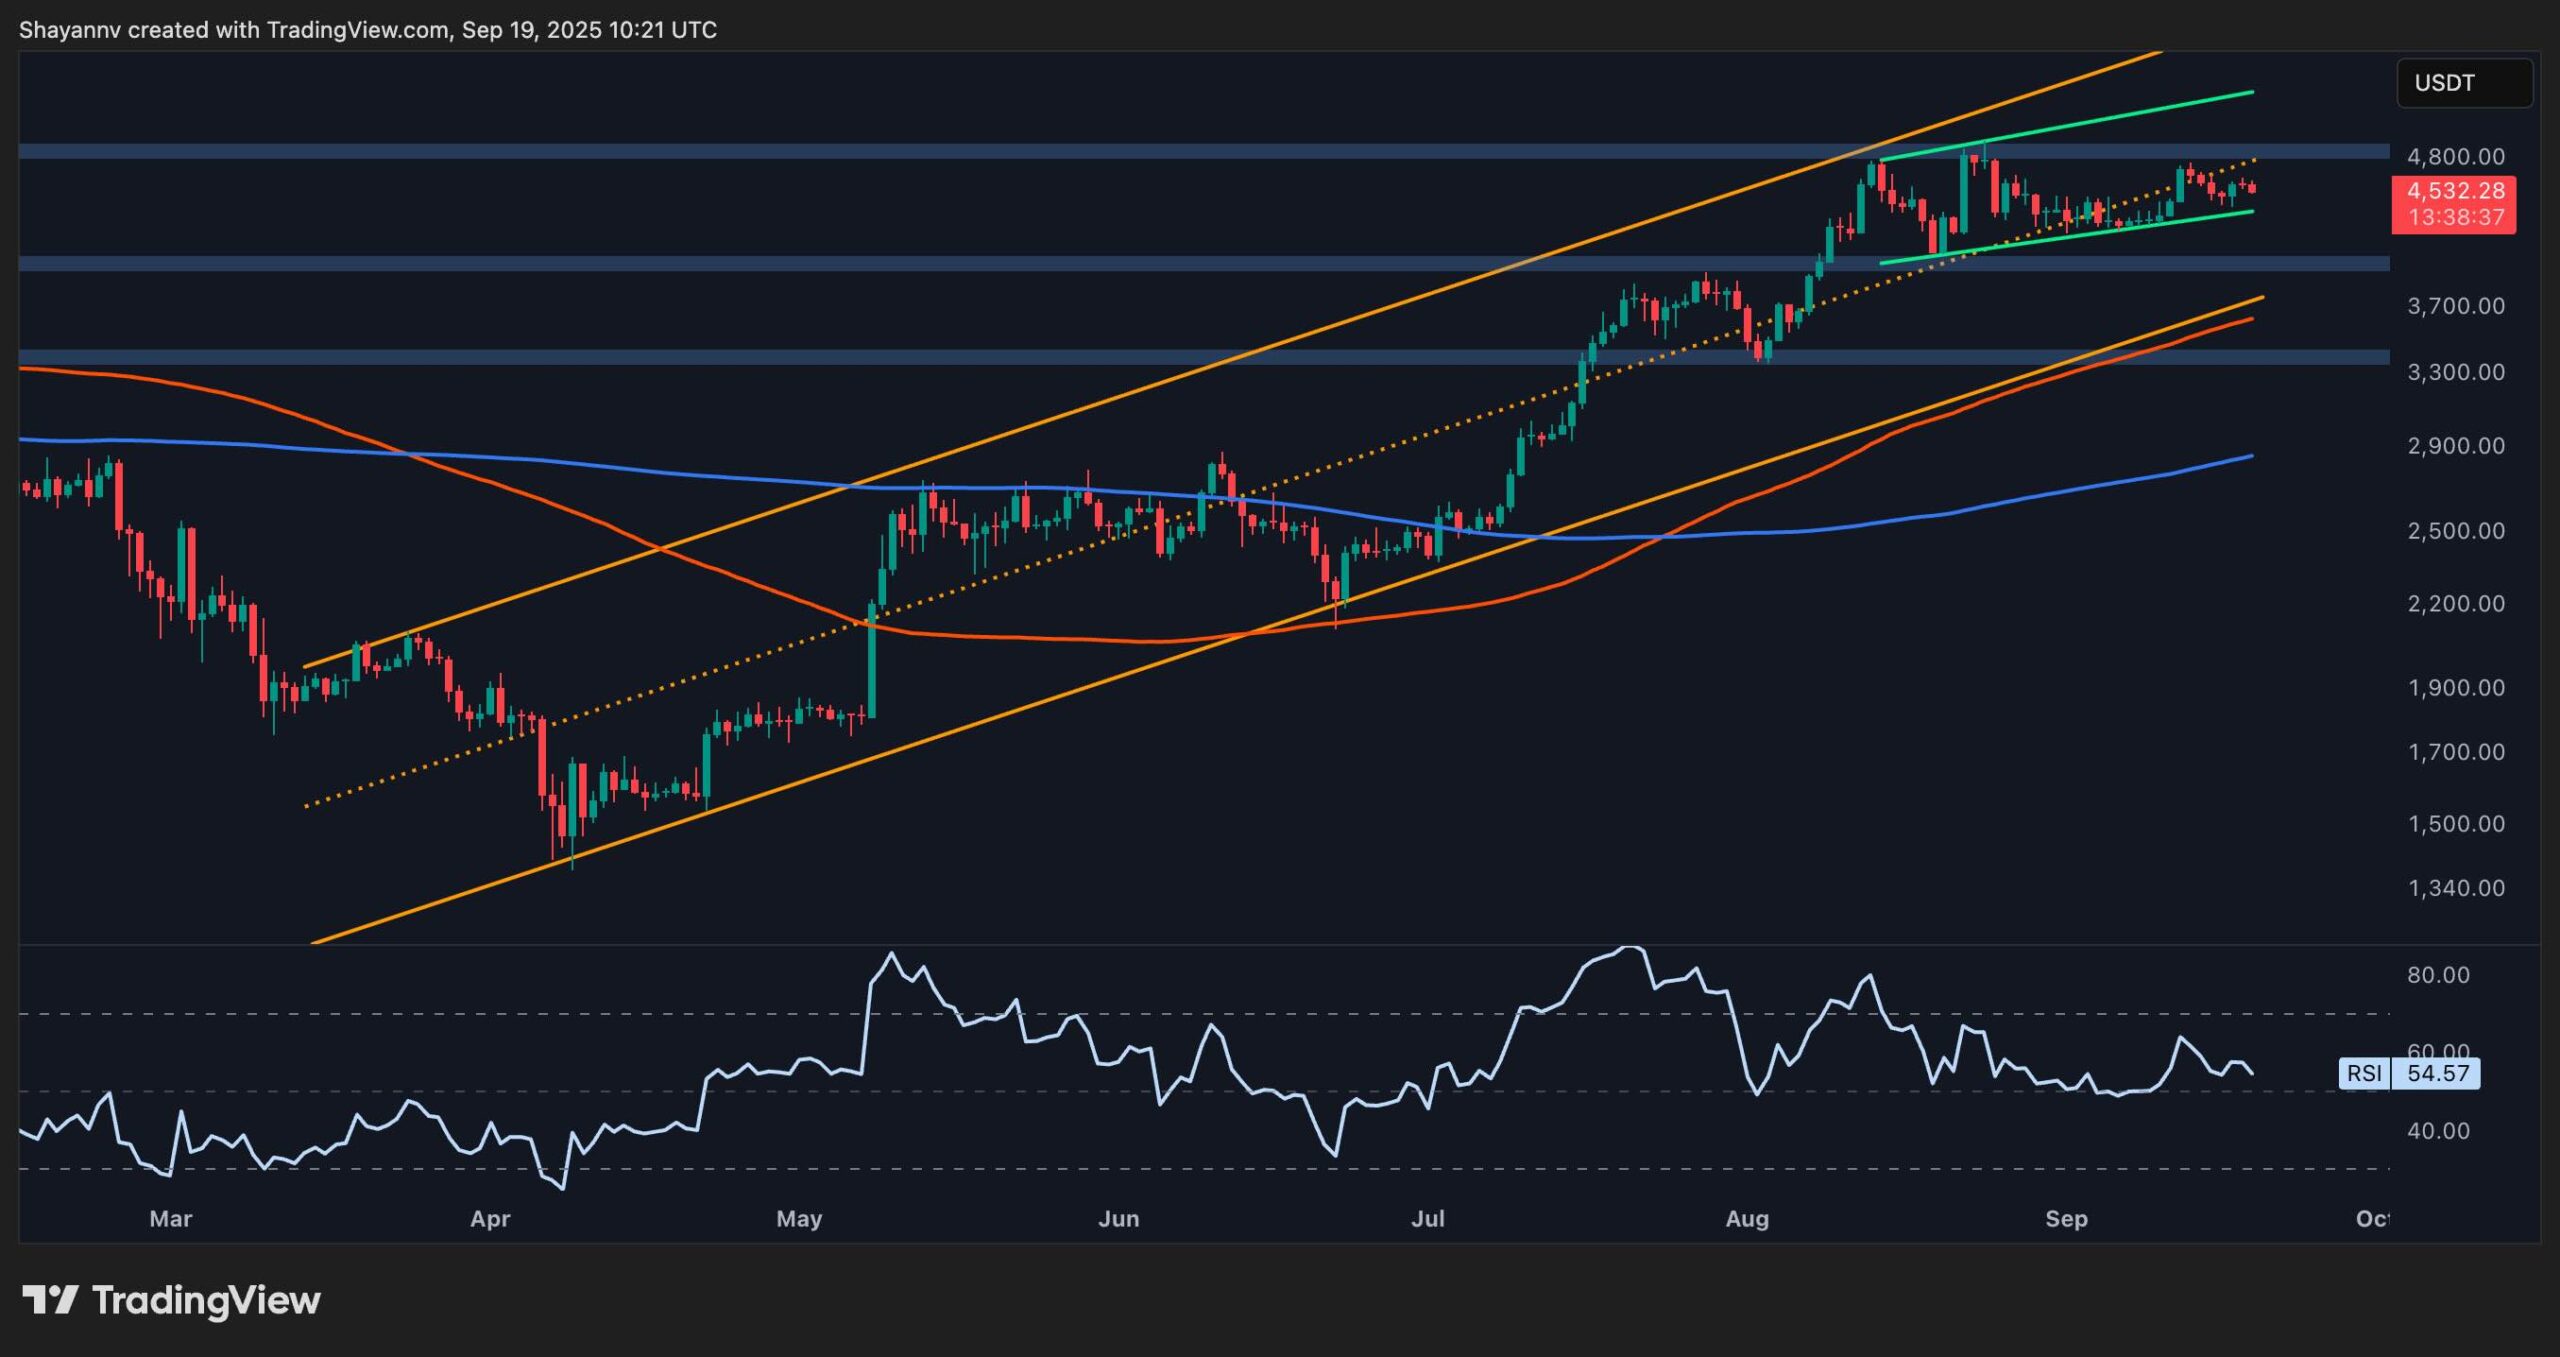Select the current price label 4,532.28
The image size is (2560, 1357).
tap(2459, 188)
